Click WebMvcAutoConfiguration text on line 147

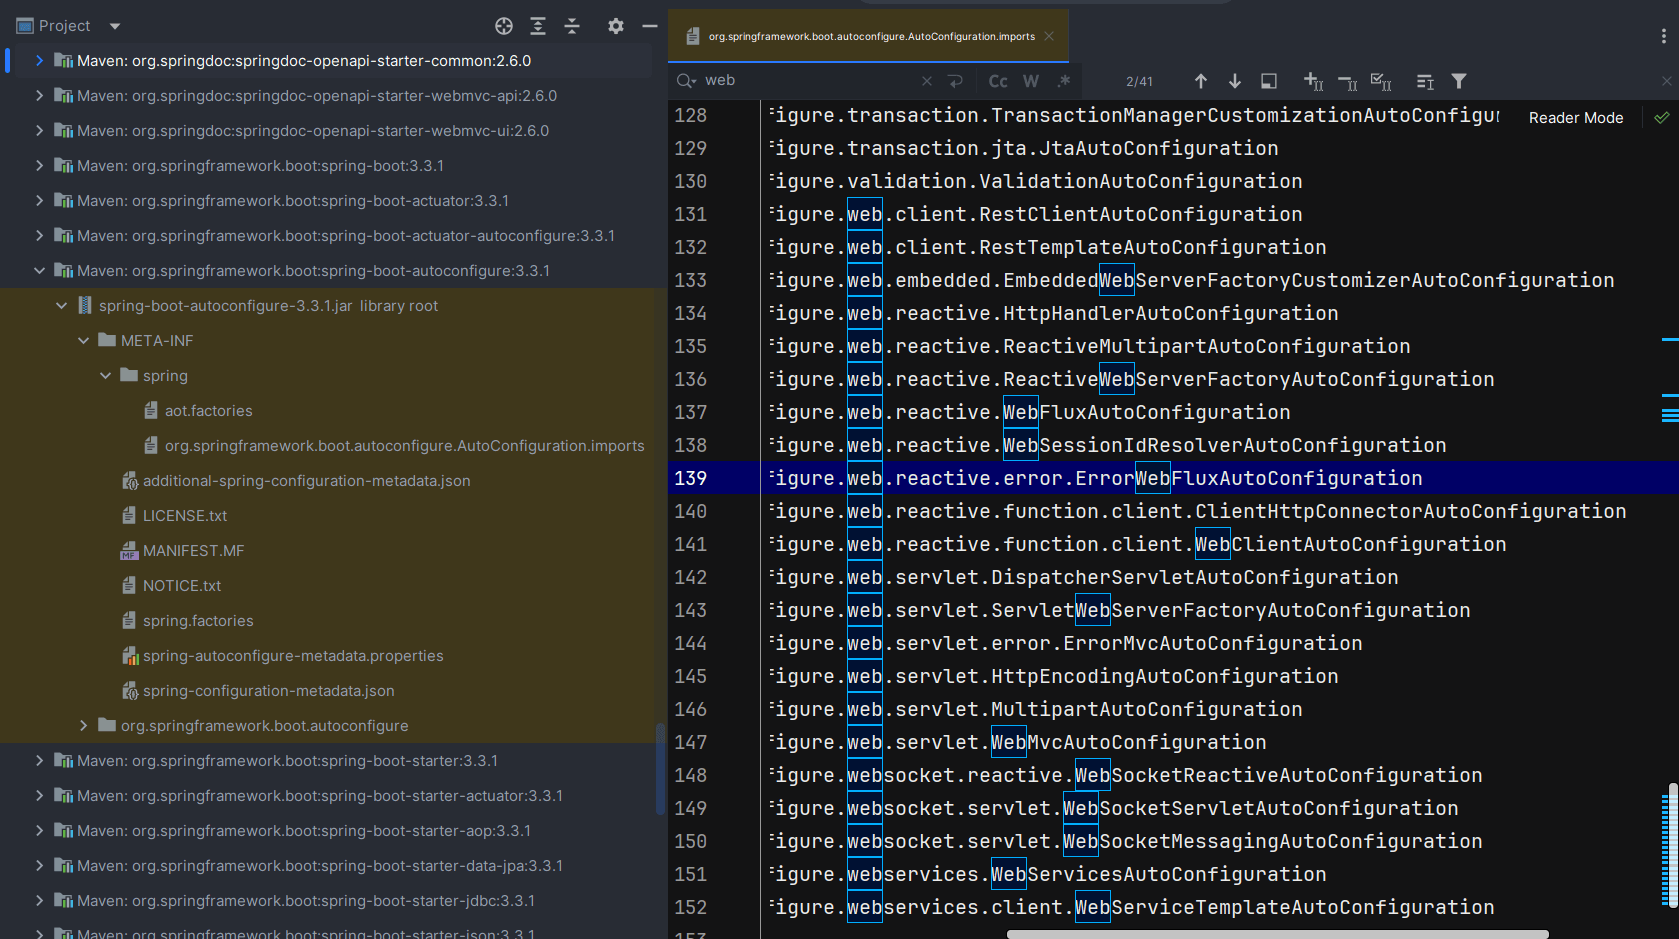[x=1129, y=742]
